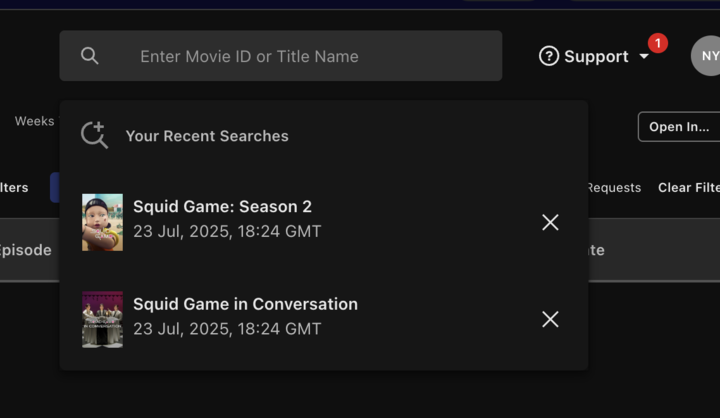Image resolution: width=720 pixels, height=418 pixels.
Task: Click the magnifying glass search icon
Action: click(x=90, y=56)
